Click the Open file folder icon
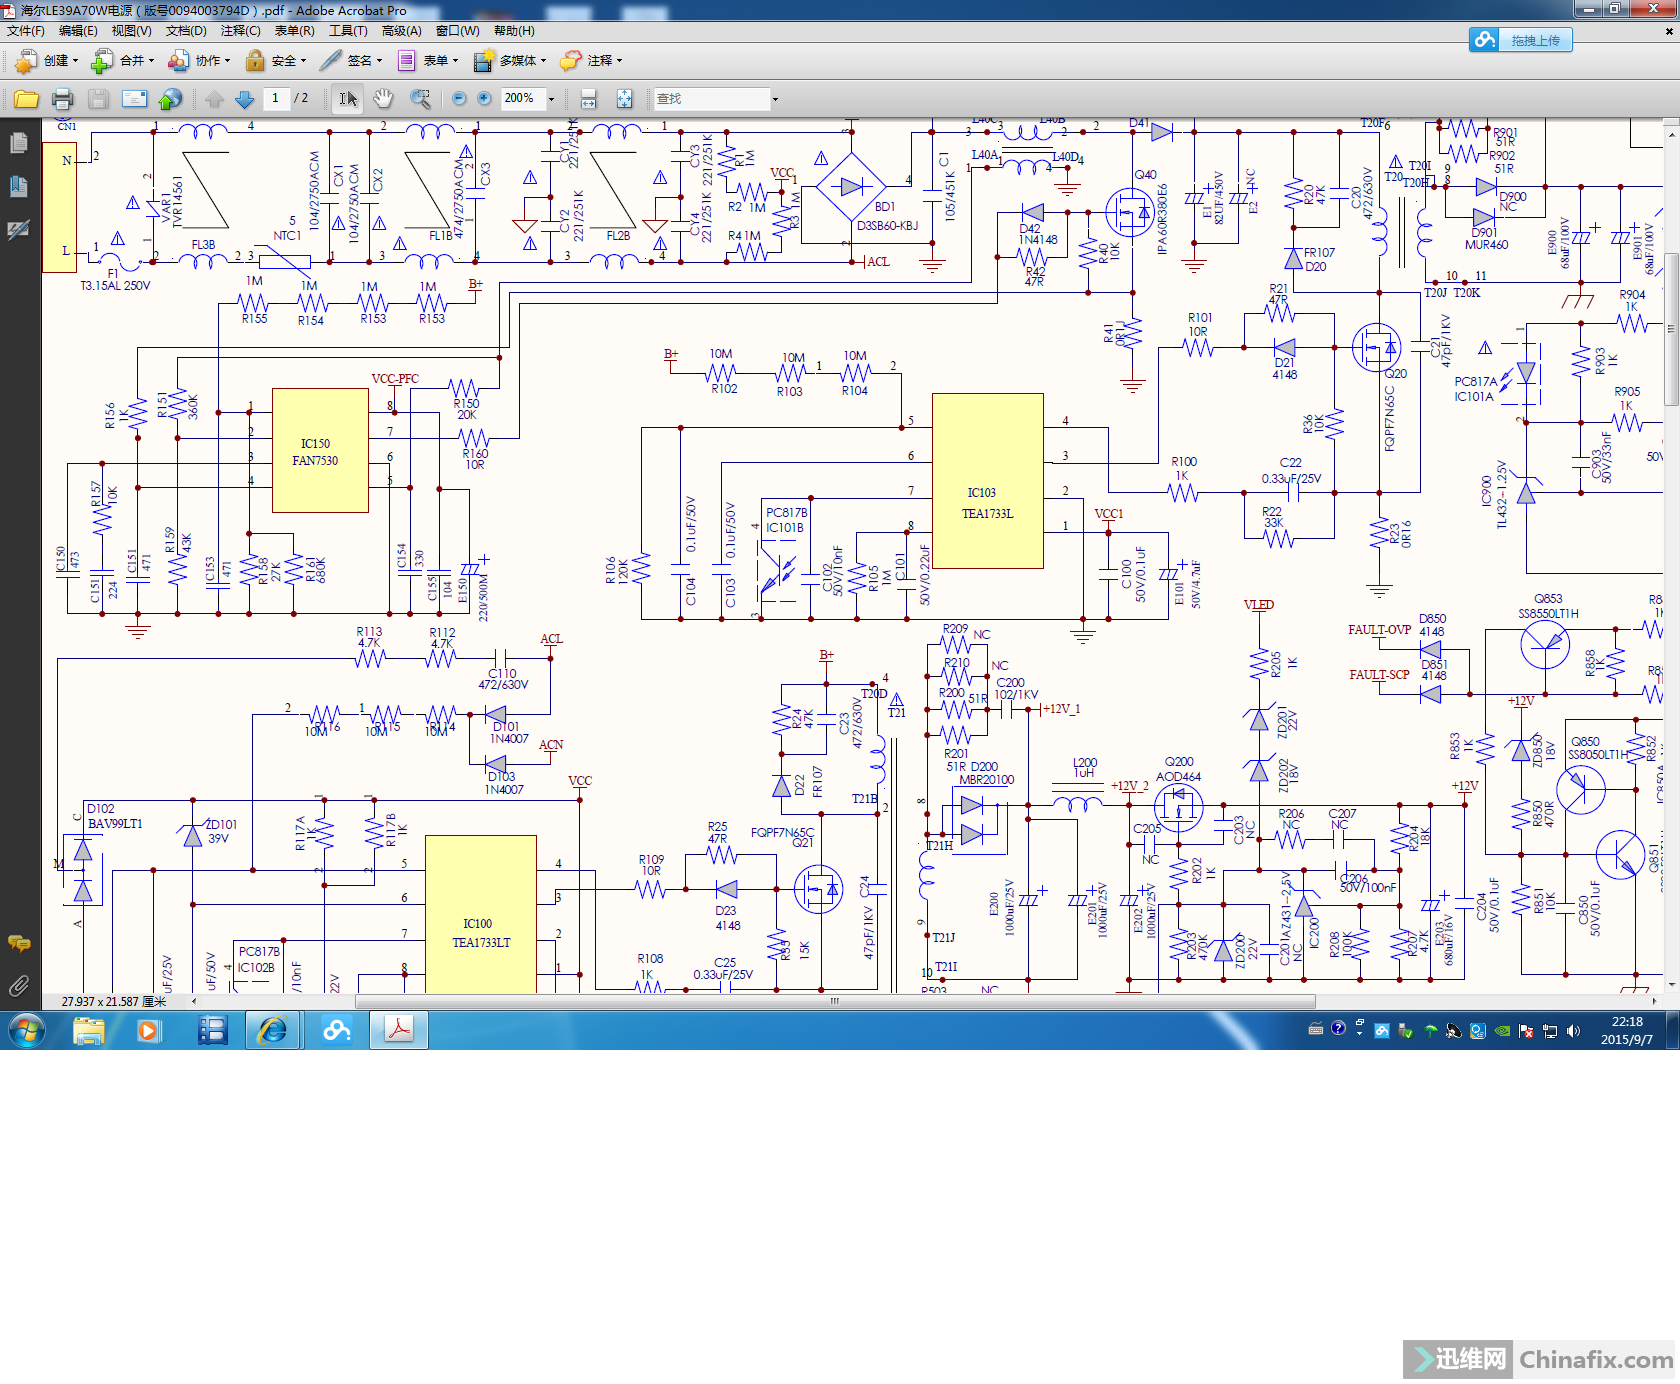Screen dimensions: 1680x1384 [26, 99]
